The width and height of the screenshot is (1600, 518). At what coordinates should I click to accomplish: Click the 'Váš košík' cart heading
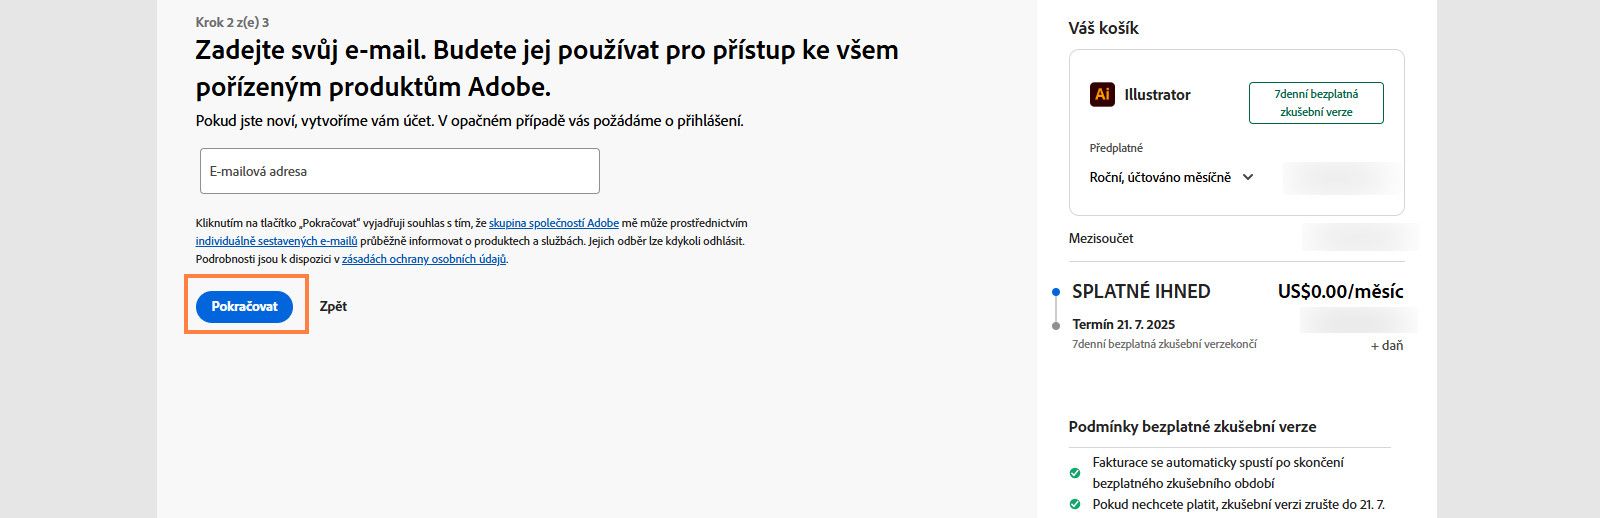click(x=1103, y=28)
